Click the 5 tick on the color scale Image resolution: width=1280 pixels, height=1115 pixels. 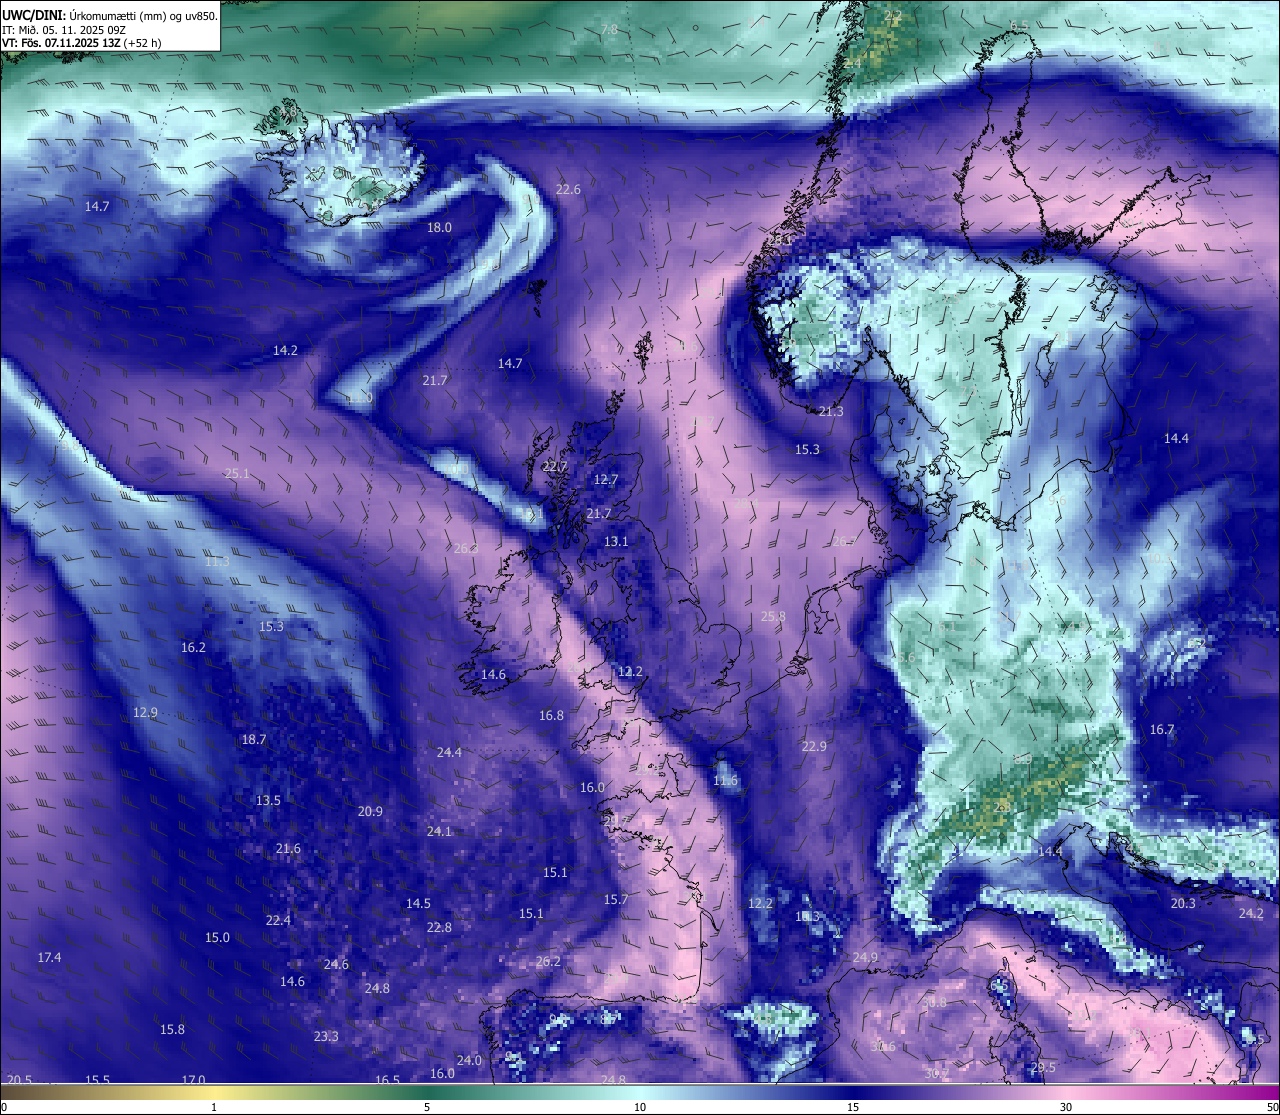pyautogui.click(x=427, y=1107)
